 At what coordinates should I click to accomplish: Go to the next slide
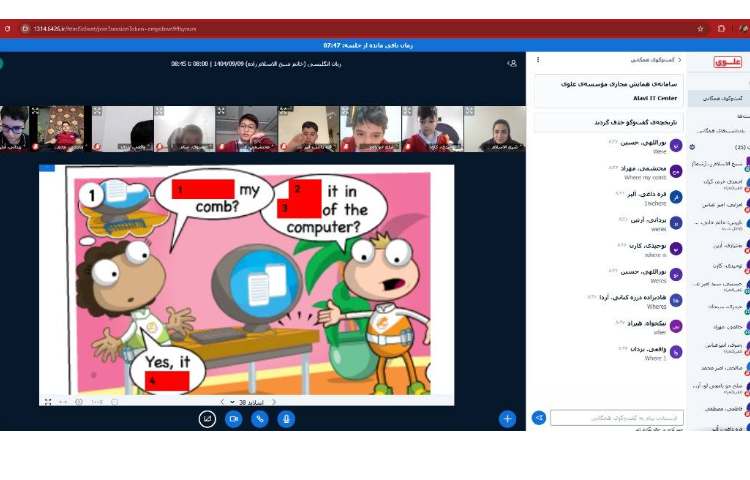click(274, 402)
